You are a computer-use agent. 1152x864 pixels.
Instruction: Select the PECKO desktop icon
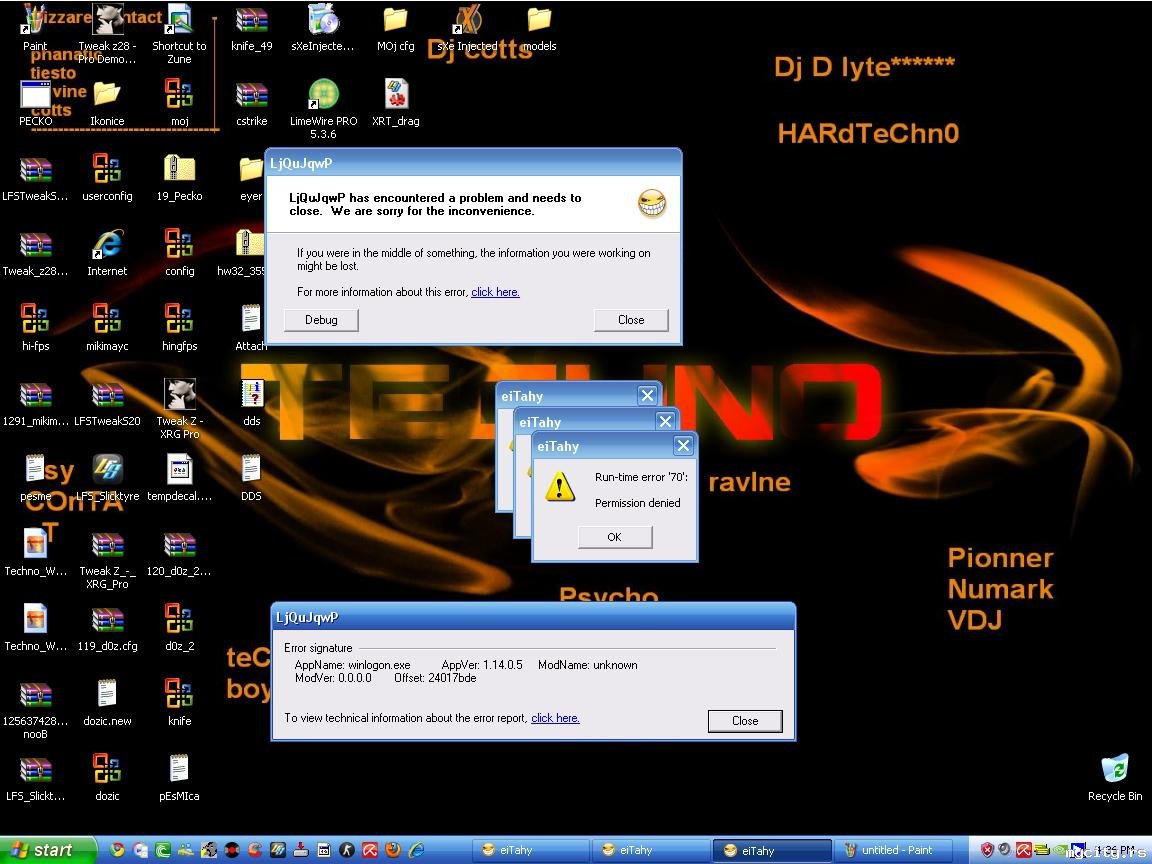tap(35, 104)
